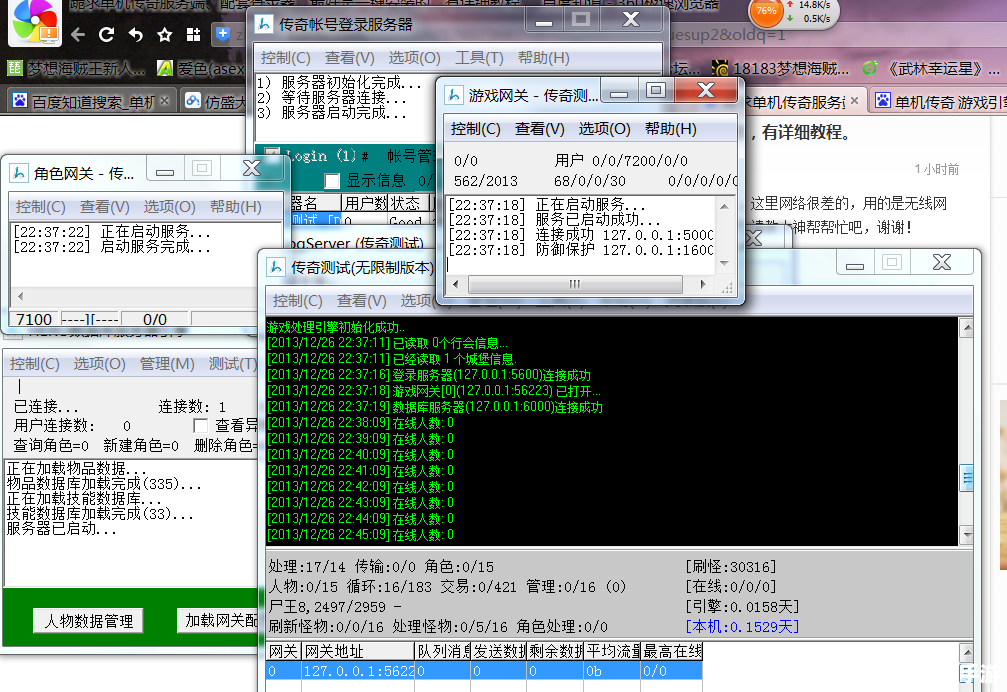Open 控制(C) menu in 传奇帐号登录服务器 window

point(285,58)
